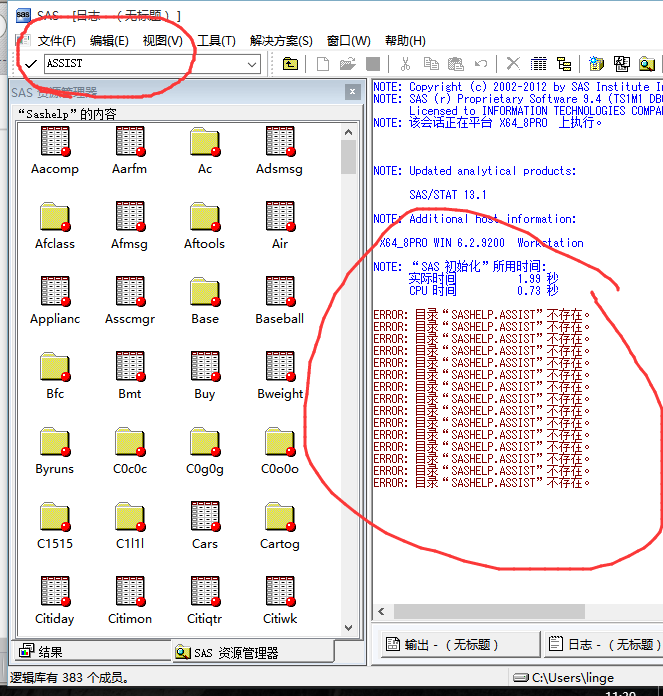This screenshot has height=696, width=663.
Task: Open the ASSIST command box dropdown
Action: tap(252, 64)
